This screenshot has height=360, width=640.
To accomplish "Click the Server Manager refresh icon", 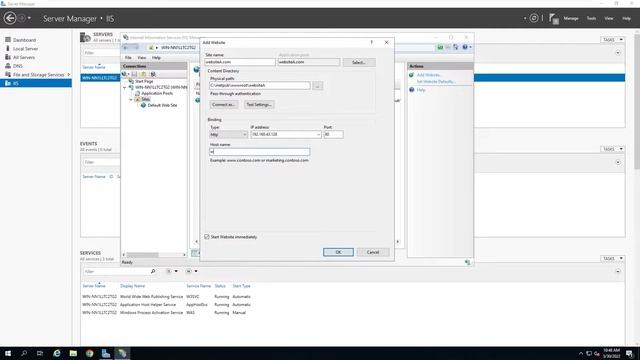I will (533, 18).
